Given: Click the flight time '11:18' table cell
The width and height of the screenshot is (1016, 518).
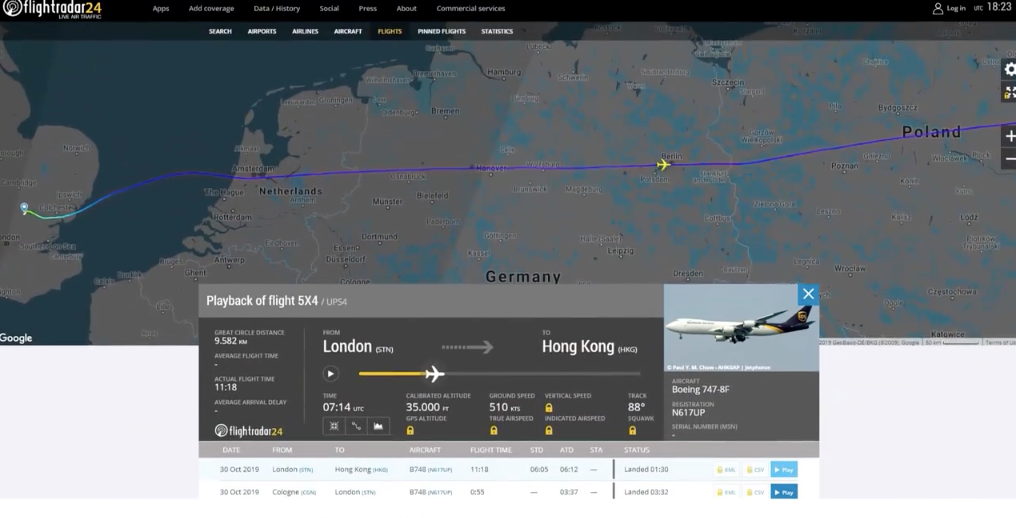Looking at the screenshot, I should [x=479, y=469].
